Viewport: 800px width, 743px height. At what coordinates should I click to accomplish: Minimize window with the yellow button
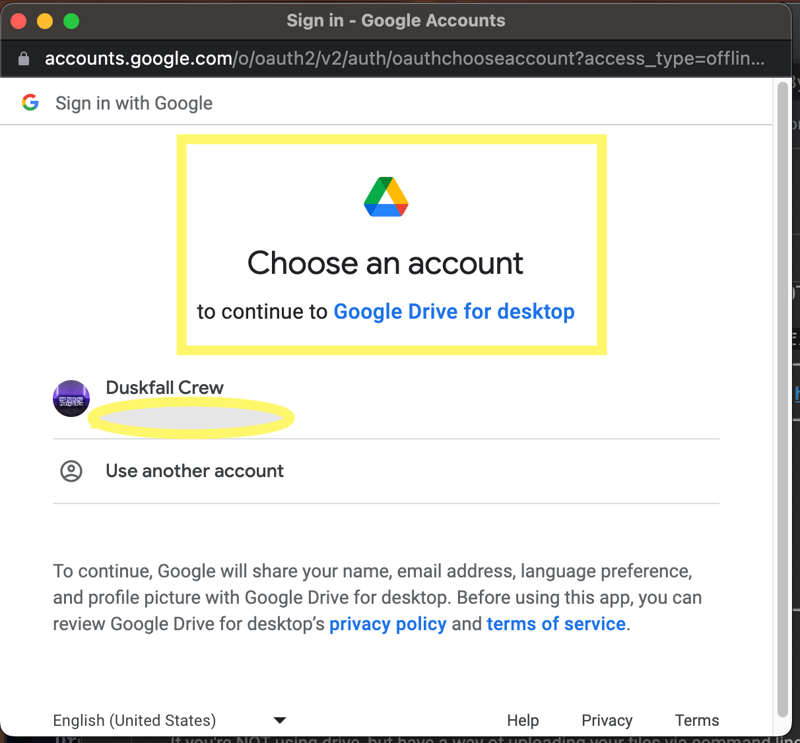[45, 21]
